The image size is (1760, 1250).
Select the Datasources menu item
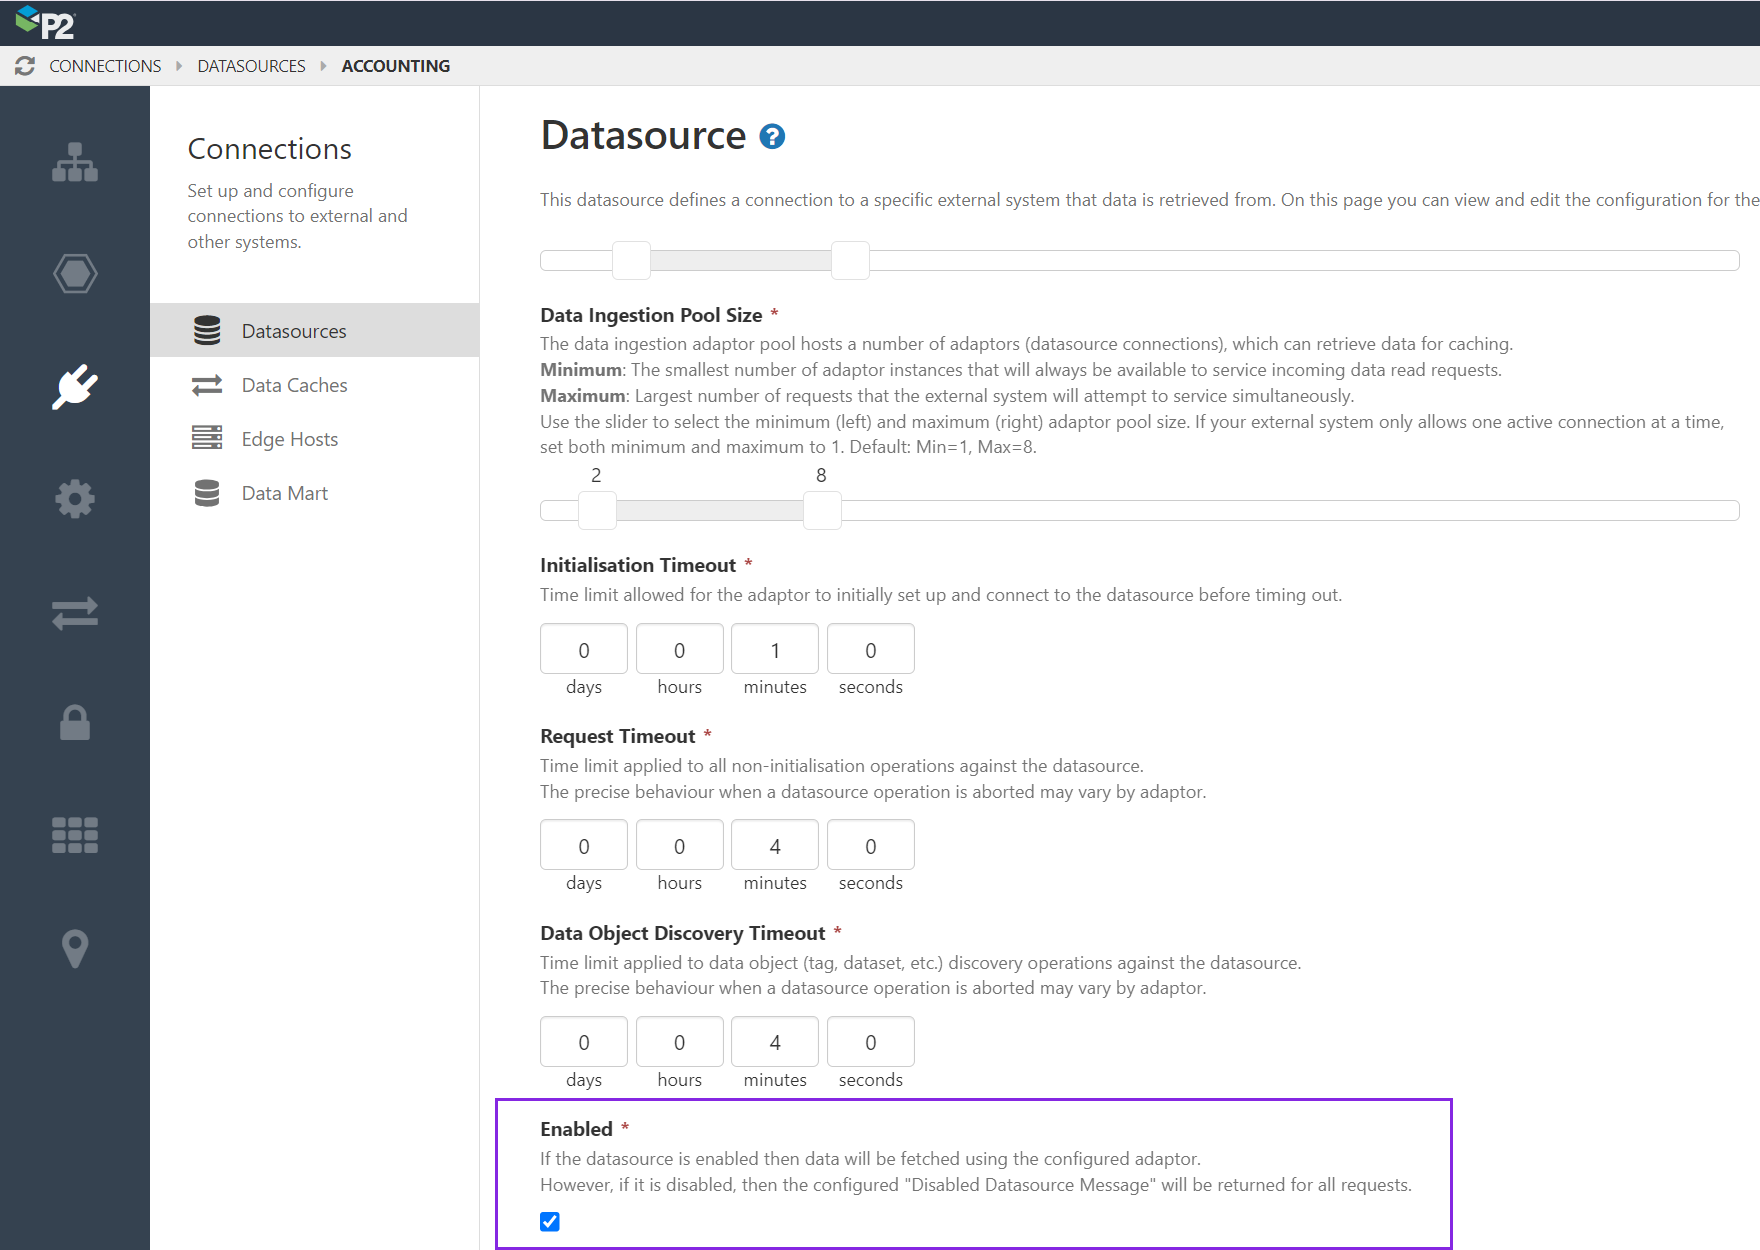292,330
